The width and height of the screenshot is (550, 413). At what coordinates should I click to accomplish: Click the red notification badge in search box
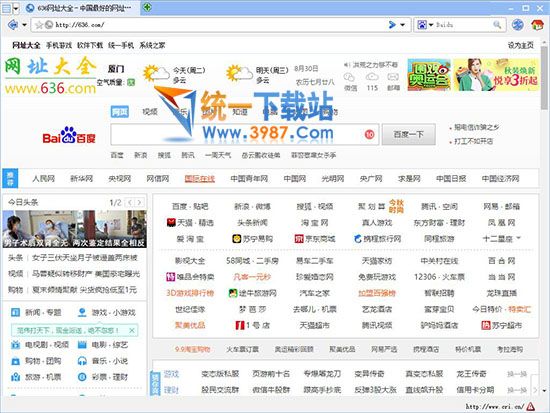[369, 134]
